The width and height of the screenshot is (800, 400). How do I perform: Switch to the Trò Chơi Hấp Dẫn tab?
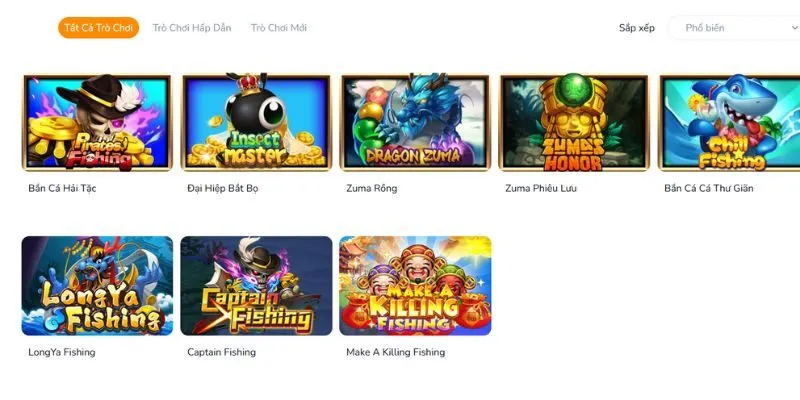[x=192, y=28]
